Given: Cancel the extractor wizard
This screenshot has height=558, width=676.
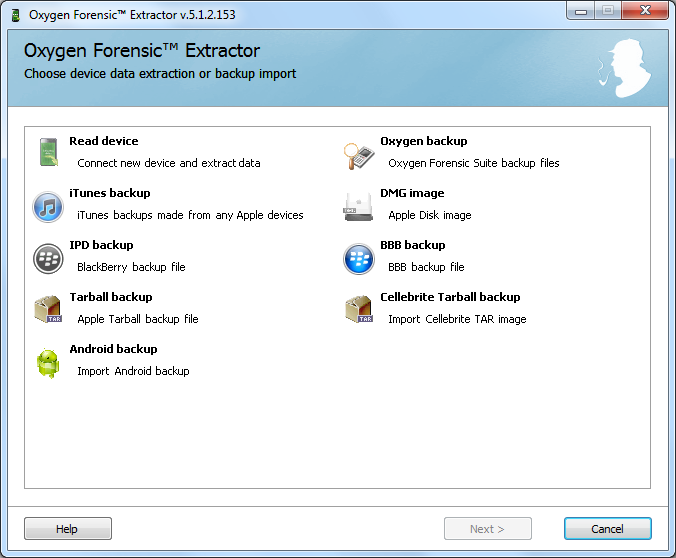Looking at the screenshot, I should click(x=608, y=529).
